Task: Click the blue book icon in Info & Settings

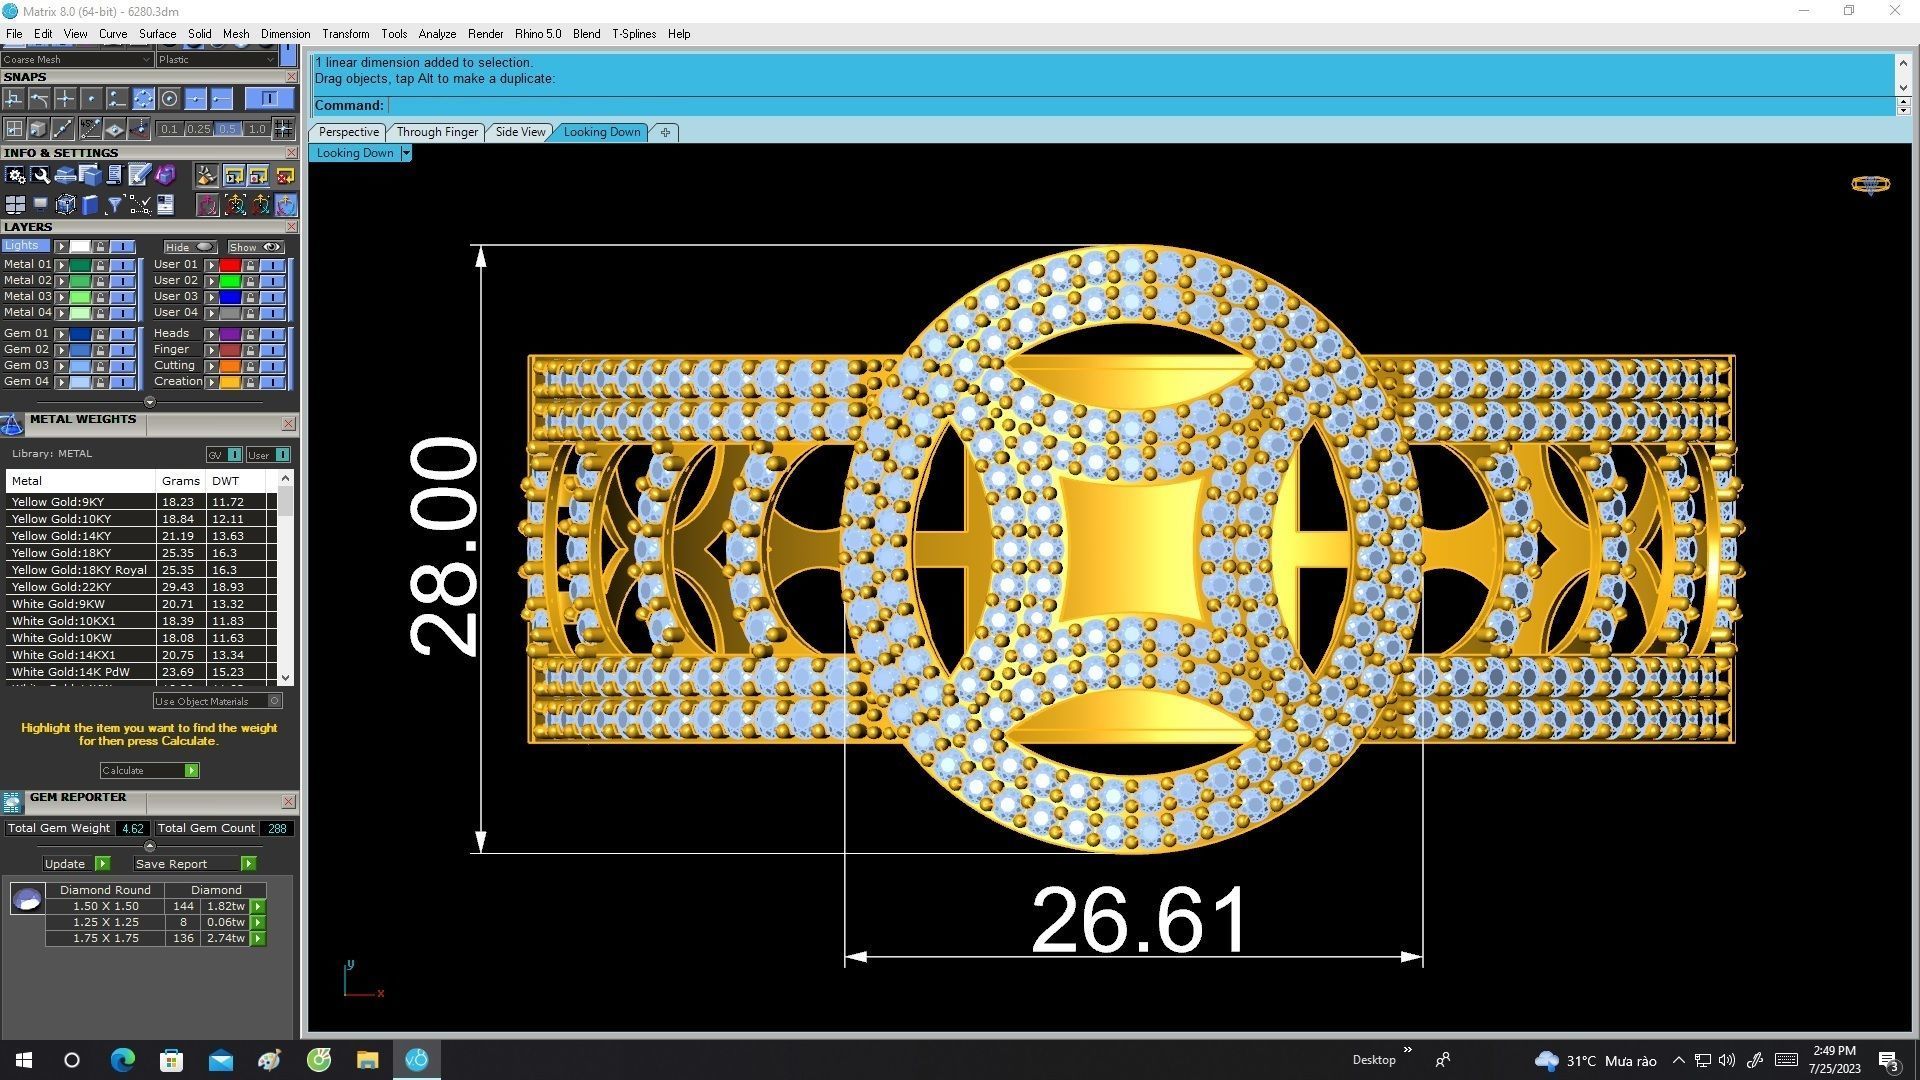Action: click(90, 205)
